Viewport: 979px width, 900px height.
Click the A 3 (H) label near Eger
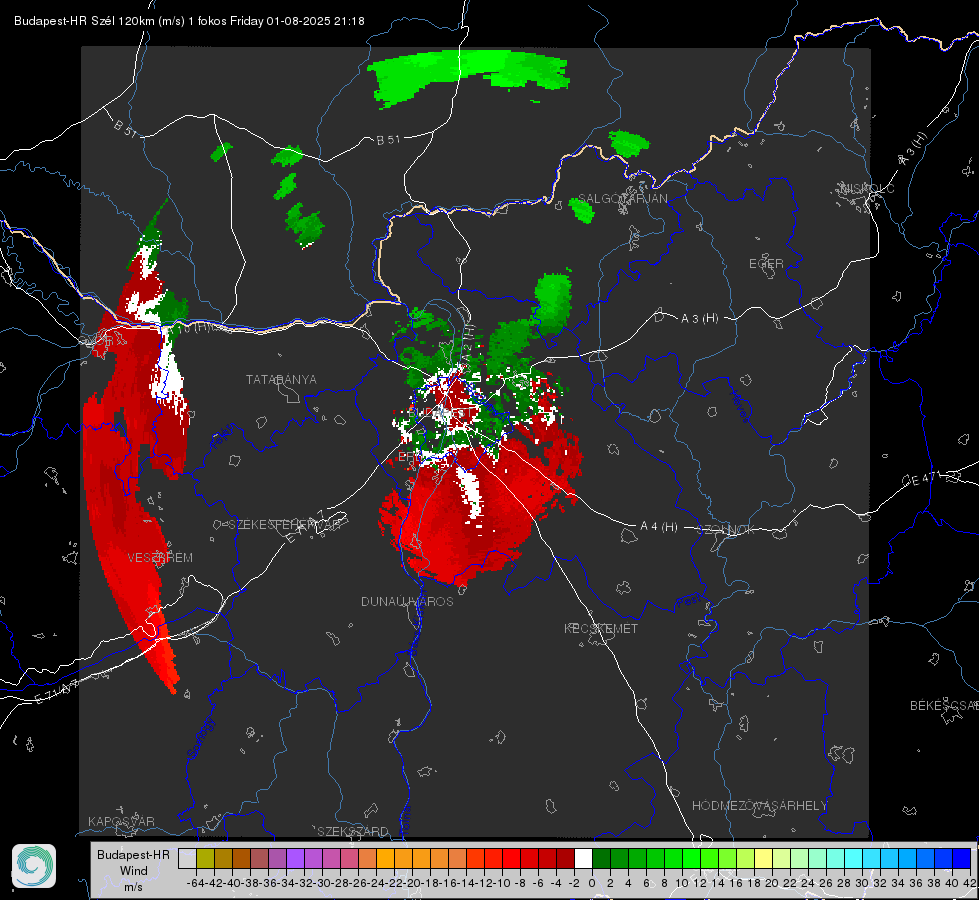click(699, 319)
